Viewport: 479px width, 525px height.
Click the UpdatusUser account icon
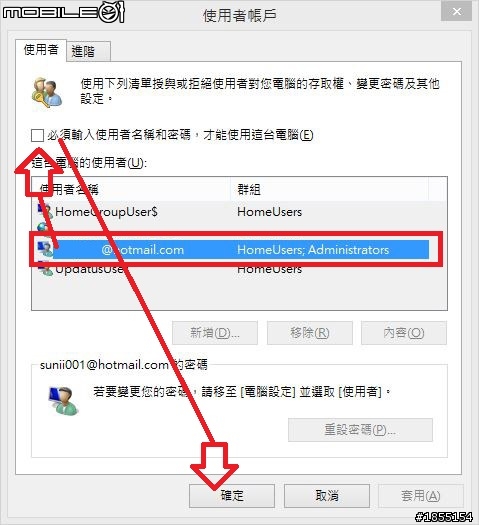[x=45, y=270]
